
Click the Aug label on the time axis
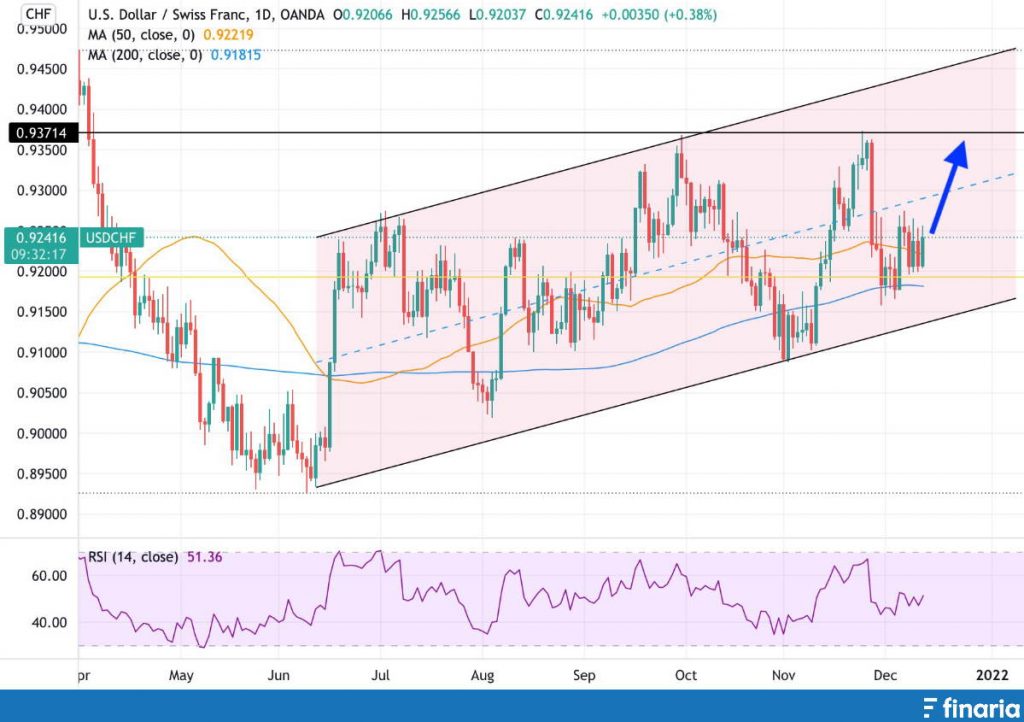(x=483, y=675)
